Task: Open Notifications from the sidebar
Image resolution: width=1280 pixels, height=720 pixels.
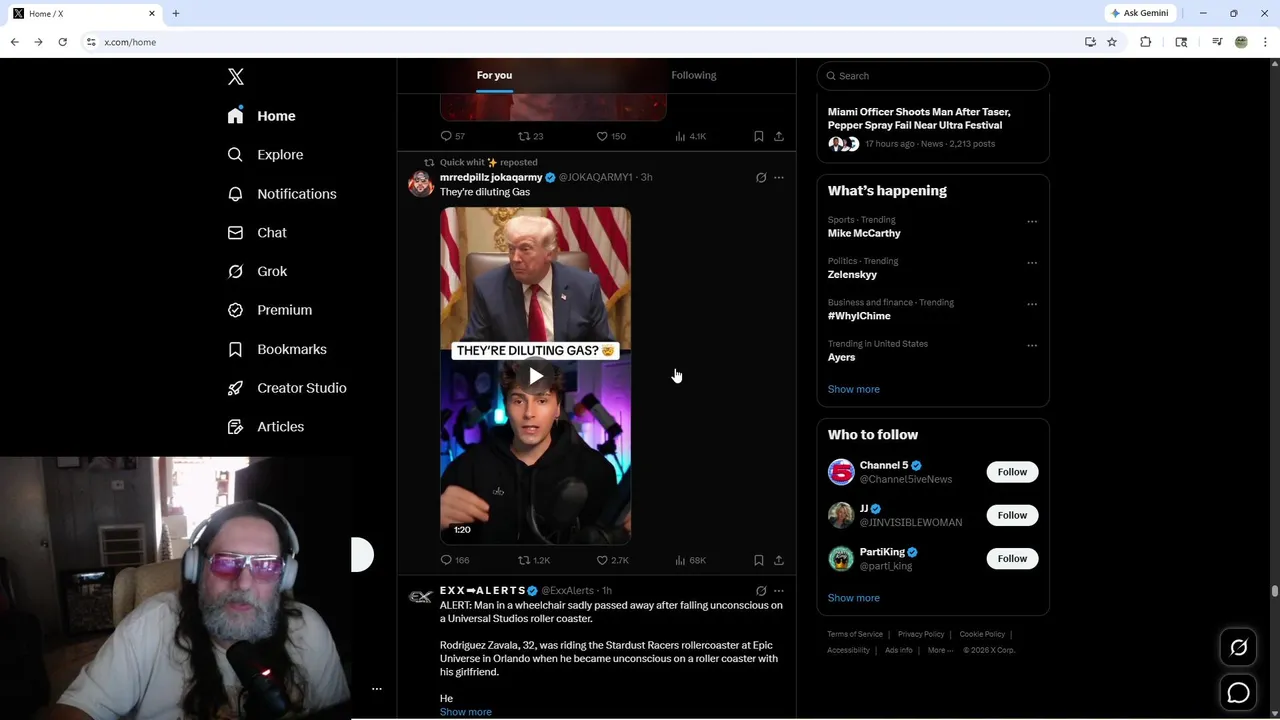Action: click(282, 194)
